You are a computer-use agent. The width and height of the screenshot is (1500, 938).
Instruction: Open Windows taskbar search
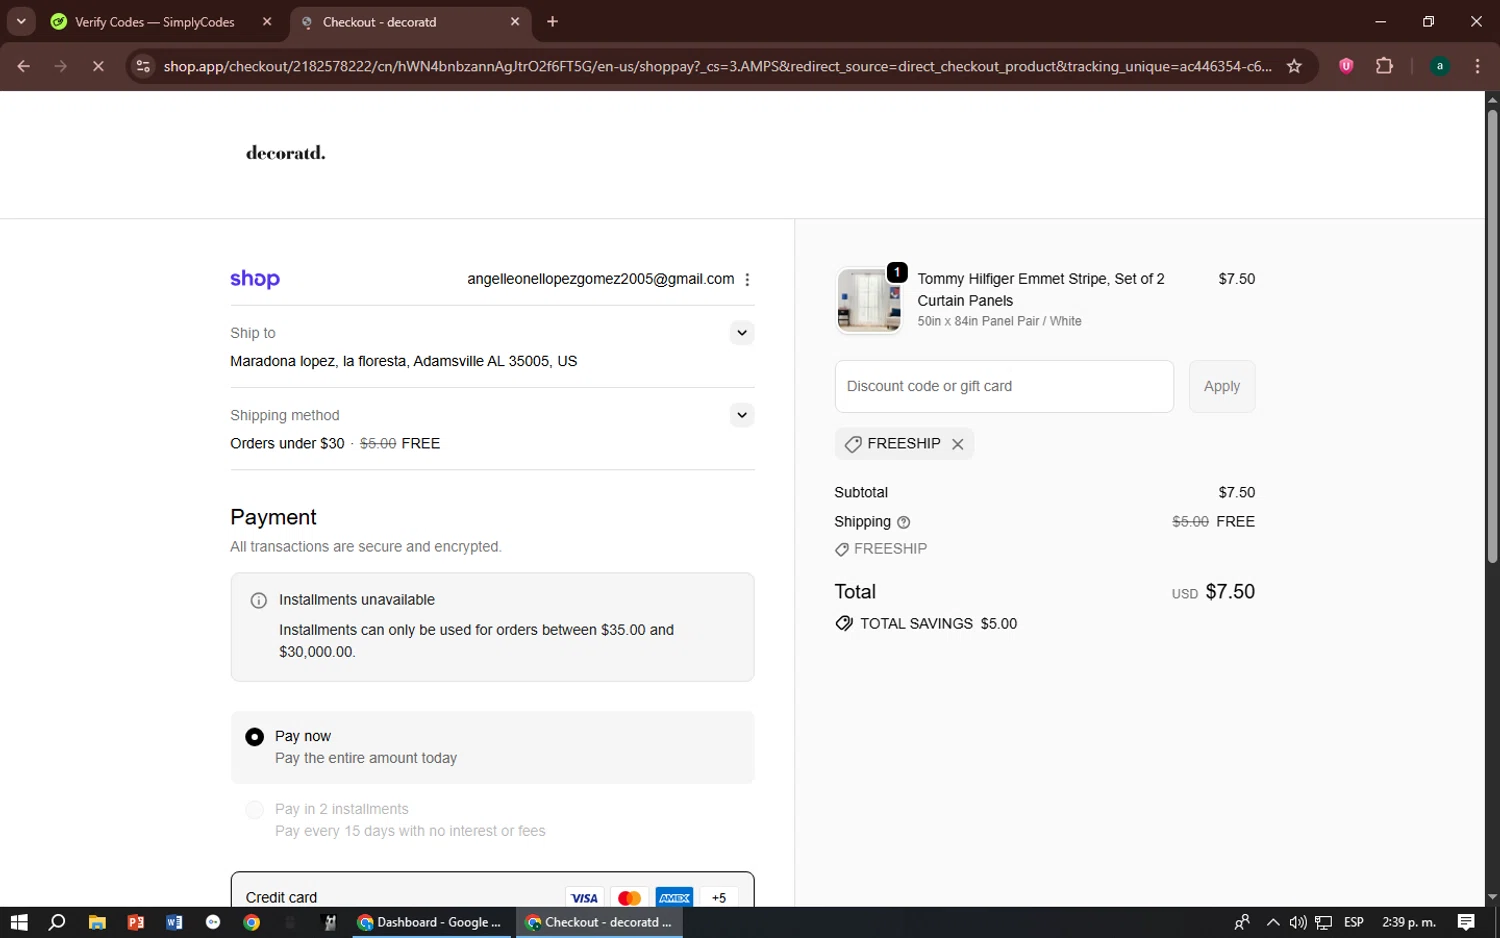pos(57,923)
